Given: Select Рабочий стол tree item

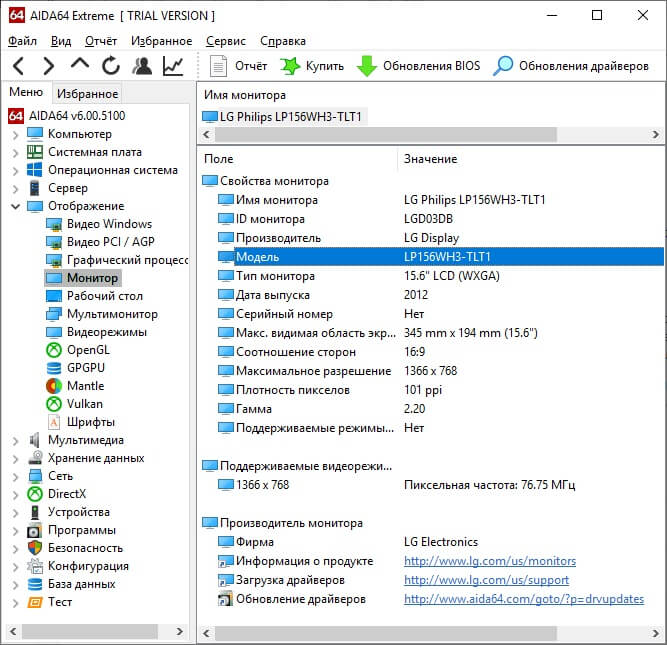Looking at the screenshot, I should pyautogui.click(x=94, y=296).
